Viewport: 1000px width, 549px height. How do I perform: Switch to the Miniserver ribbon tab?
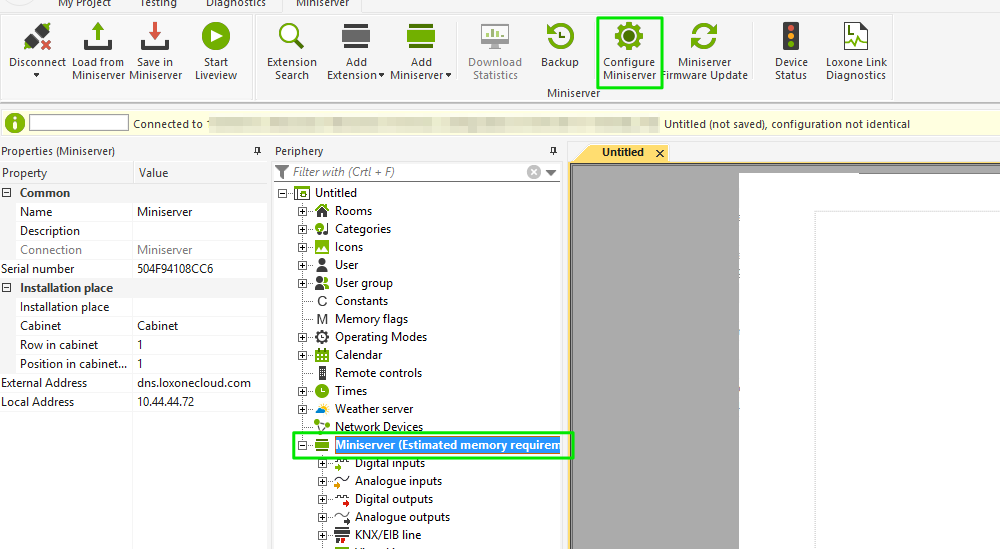coord(322,4)
